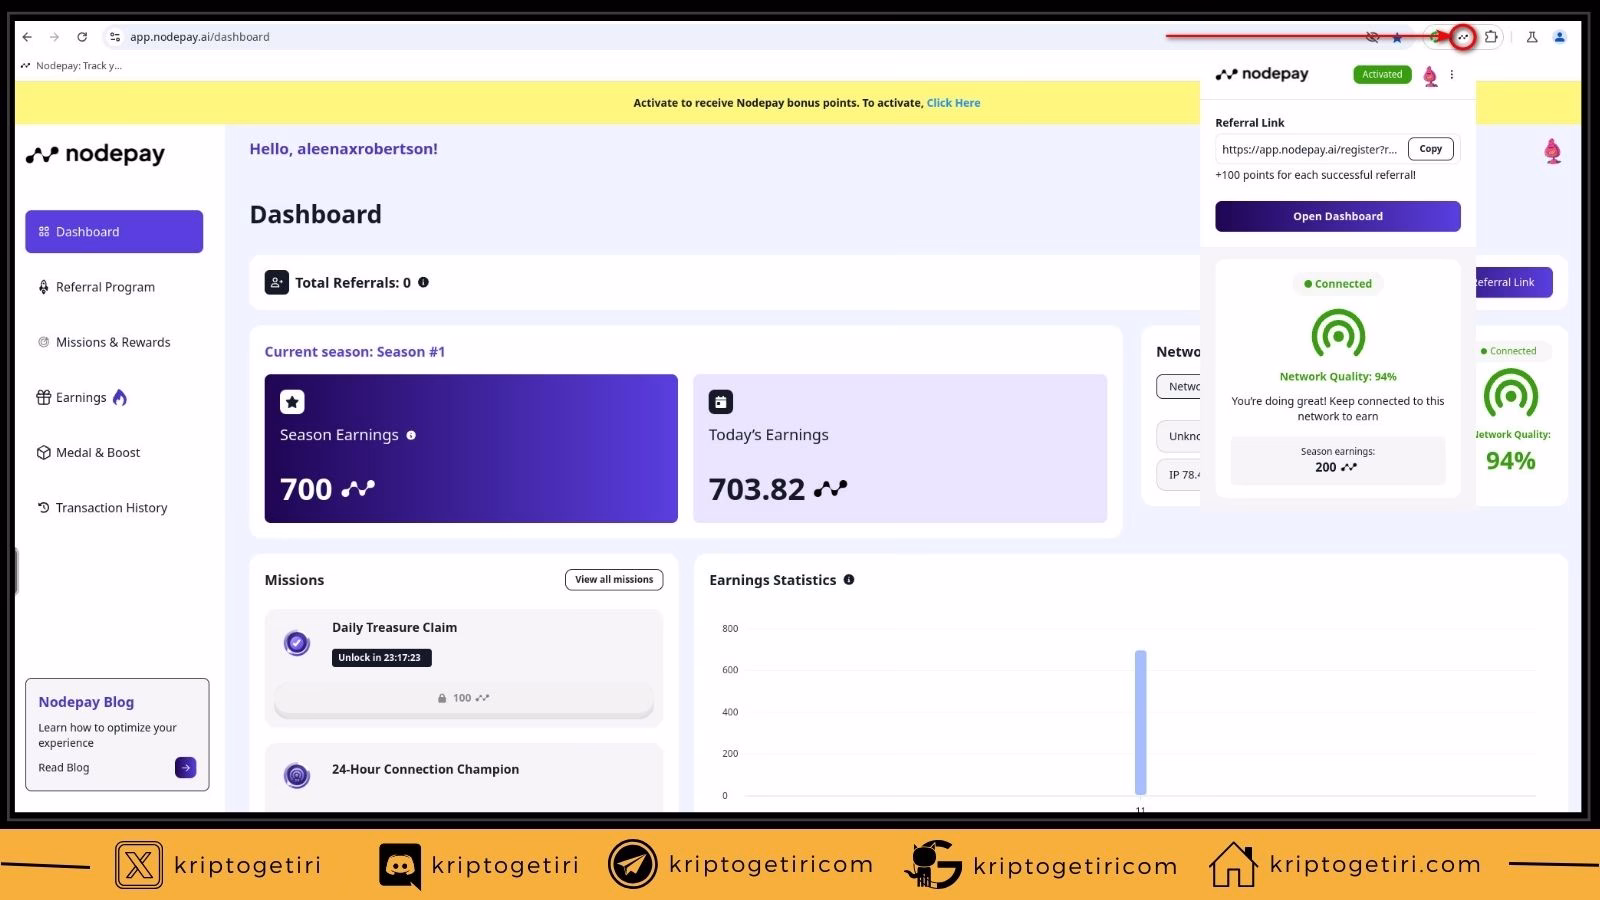The image size is (1600, 900).
Task: Click the nodepay logo in the sidebar
Action: pyautogui.click(x=95, y=153)
